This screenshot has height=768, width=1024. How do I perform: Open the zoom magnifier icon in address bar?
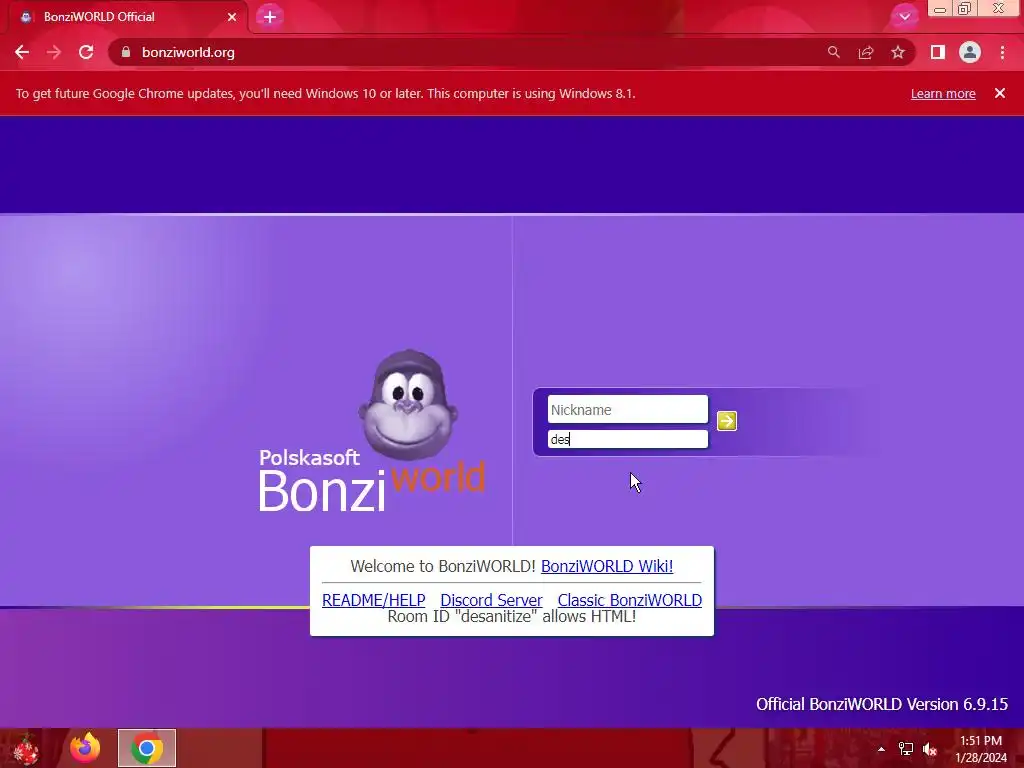[x=834, y=52]
